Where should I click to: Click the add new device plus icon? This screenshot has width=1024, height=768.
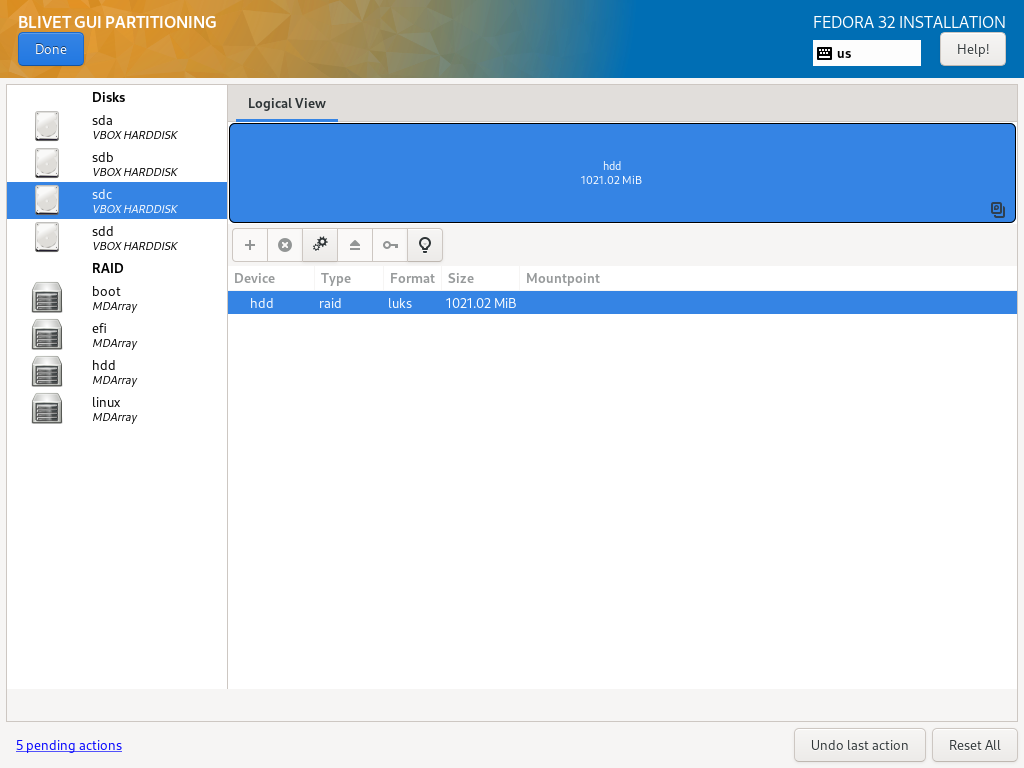(x=250, y=245)
